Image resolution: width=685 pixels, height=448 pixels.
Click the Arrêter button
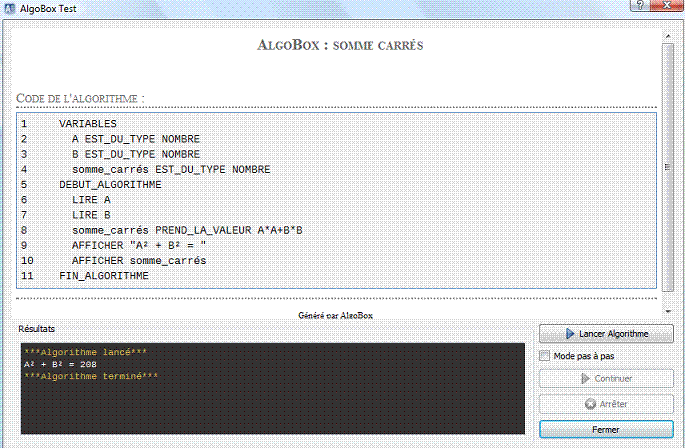(x=606, y=404)
